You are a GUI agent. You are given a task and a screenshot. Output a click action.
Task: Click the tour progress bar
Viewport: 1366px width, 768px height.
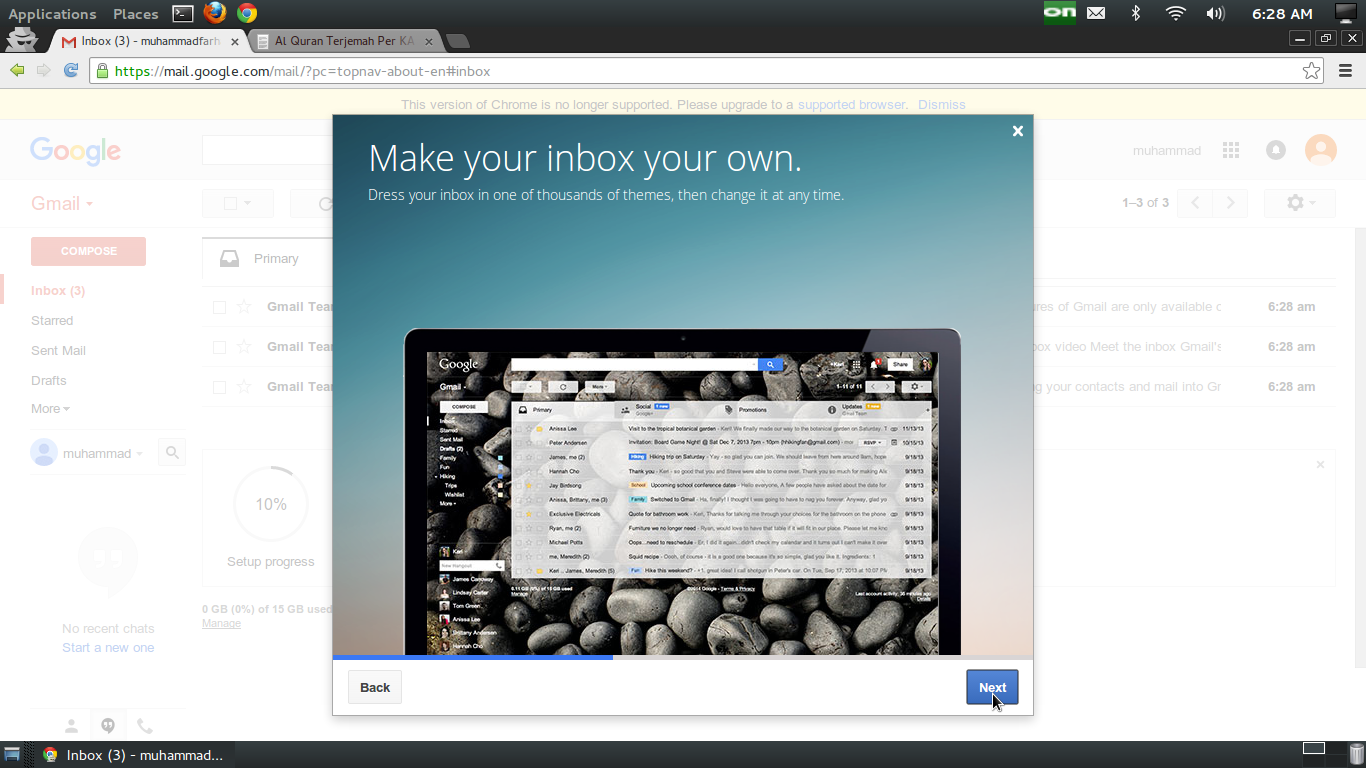(x=683, y=658)
